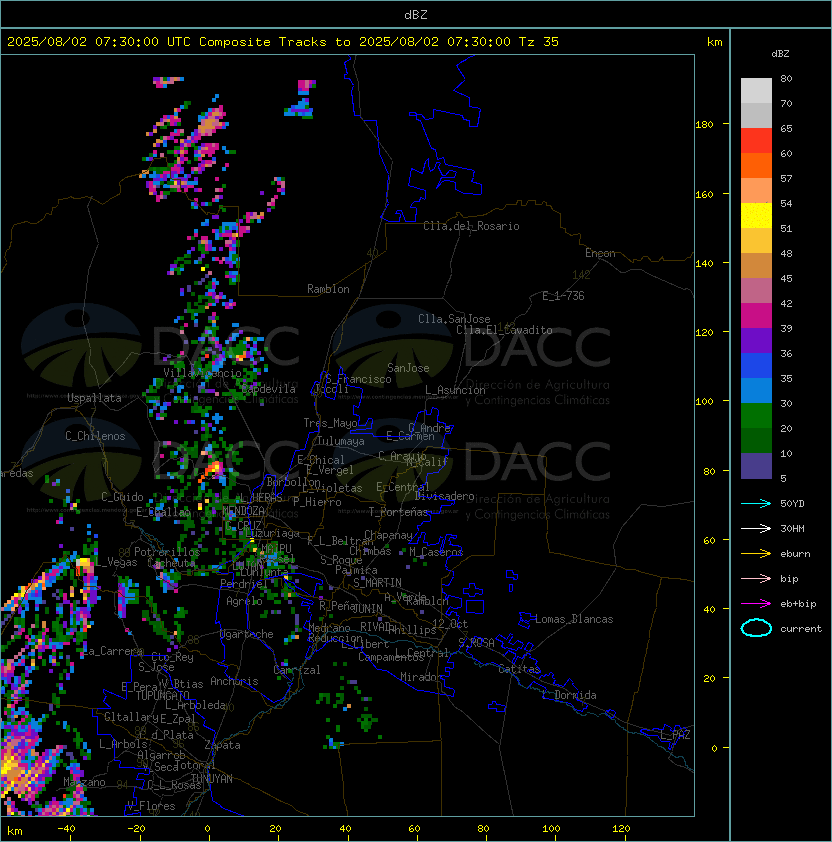
Task: Click the 'Catitas' map label
Action: pos(519,669)
